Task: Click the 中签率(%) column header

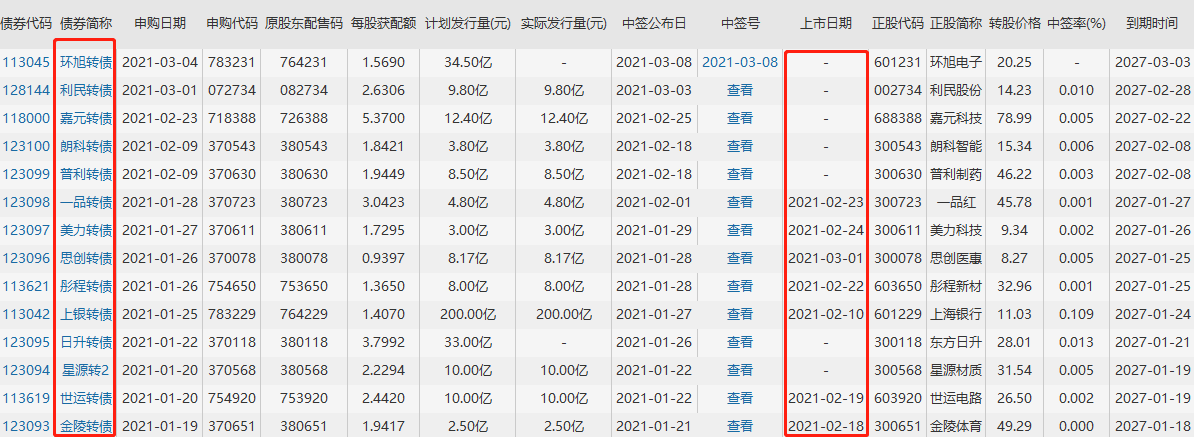Action: (1076, 24)
